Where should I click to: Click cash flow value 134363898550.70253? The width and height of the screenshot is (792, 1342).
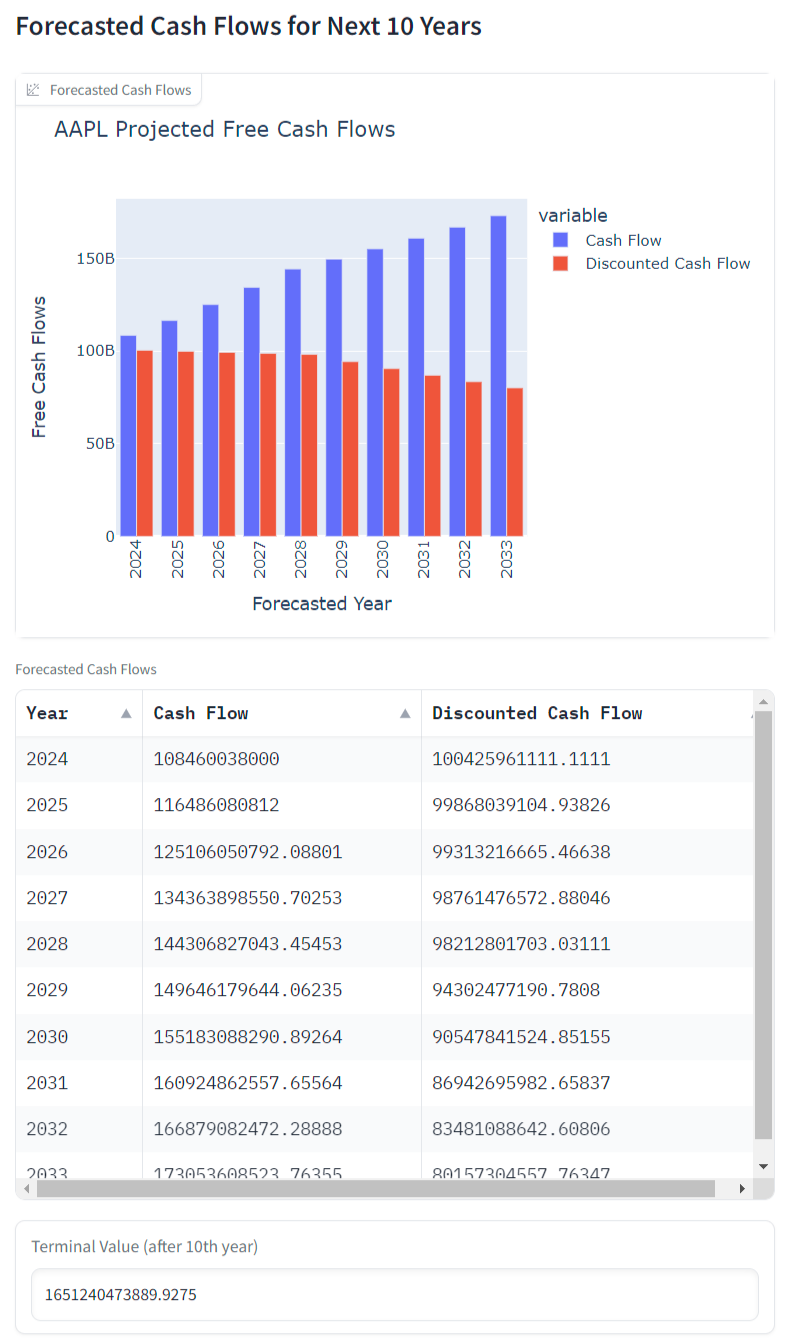[248, 898]
